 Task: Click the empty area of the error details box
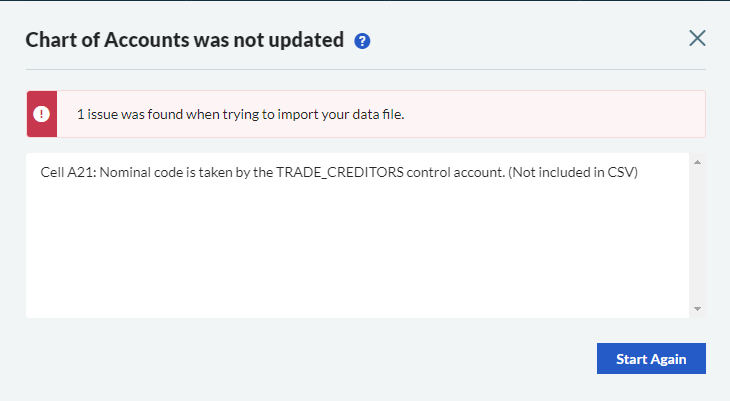click(350, 250)
